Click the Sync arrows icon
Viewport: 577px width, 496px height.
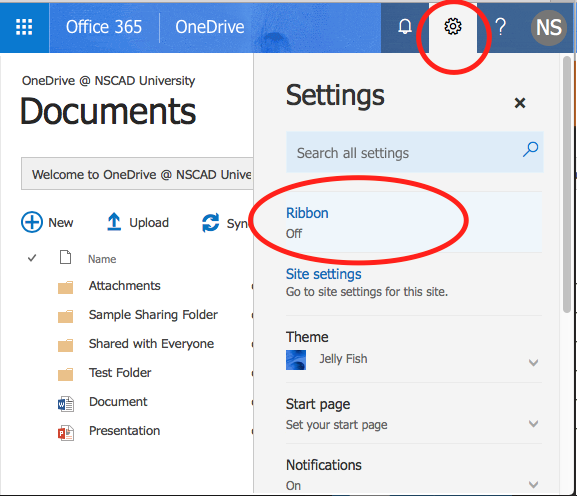210,223
